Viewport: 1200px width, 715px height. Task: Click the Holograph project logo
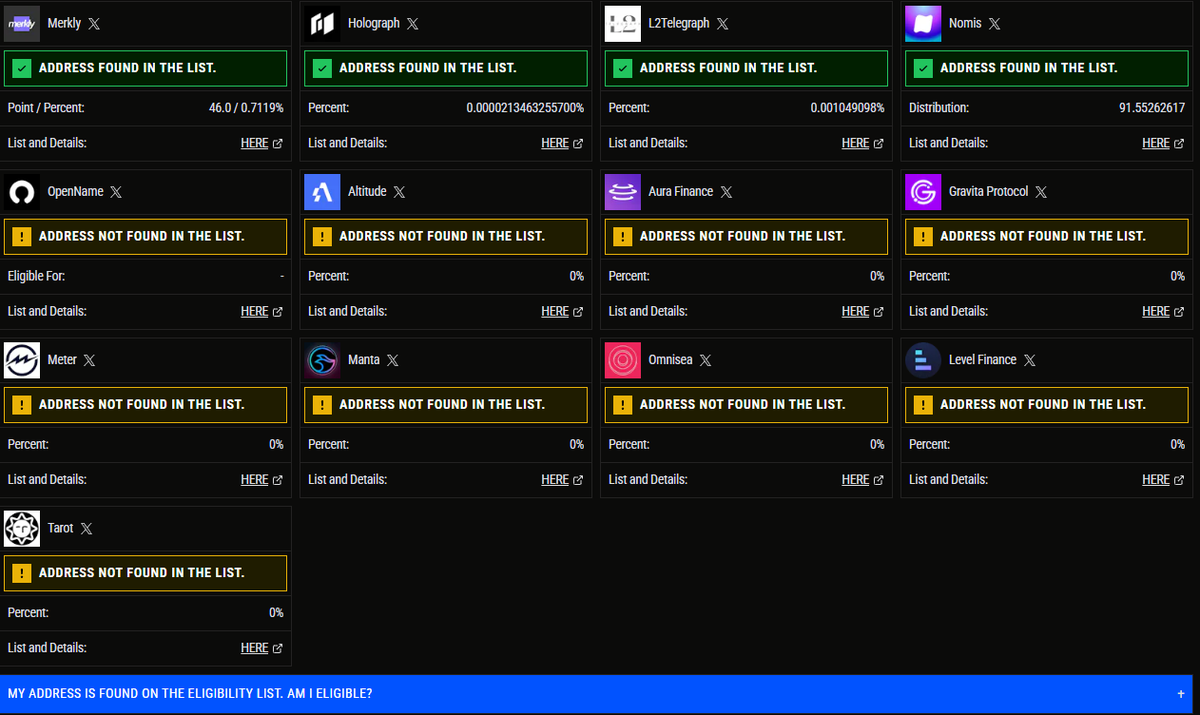pyautogui.click(x=322, y=23)
